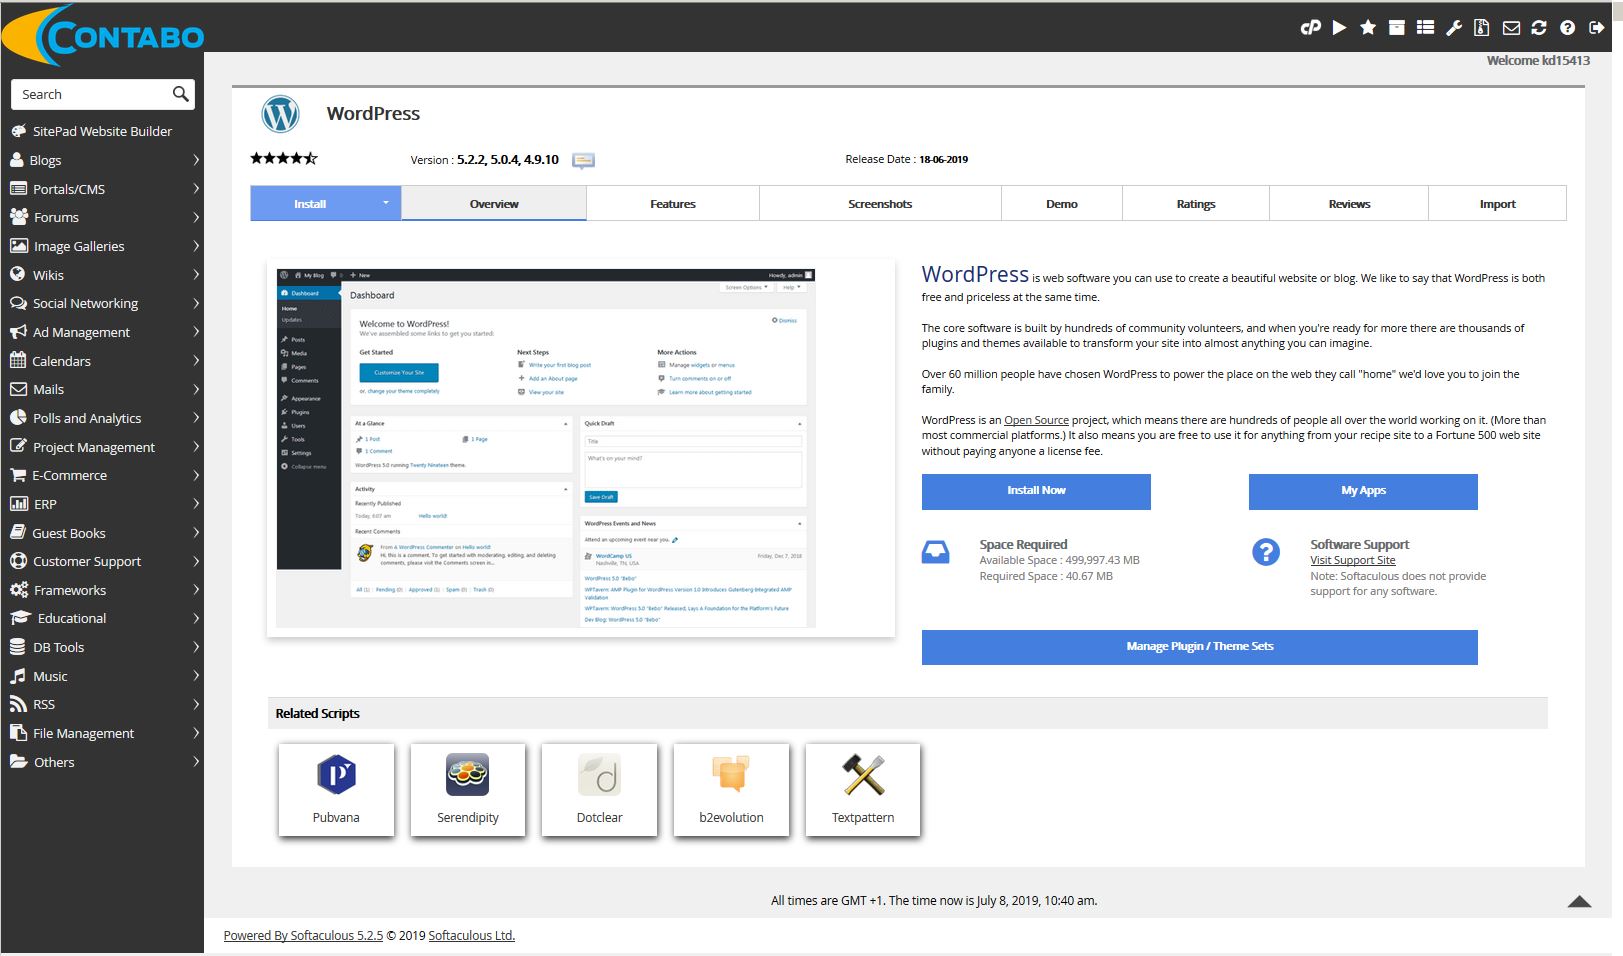This screenshot has width=1623, height=956.
Task: Expand the Social Networking category
Action: [x=102, y=303]
